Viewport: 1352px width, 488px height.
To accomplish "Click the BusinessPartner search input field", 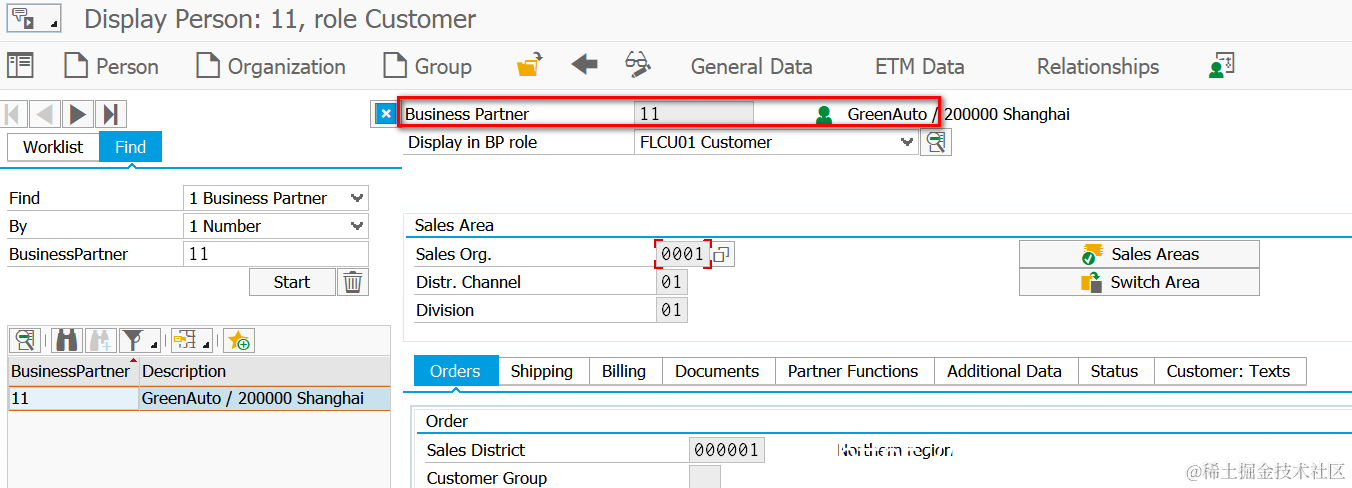I will (276, 254).
